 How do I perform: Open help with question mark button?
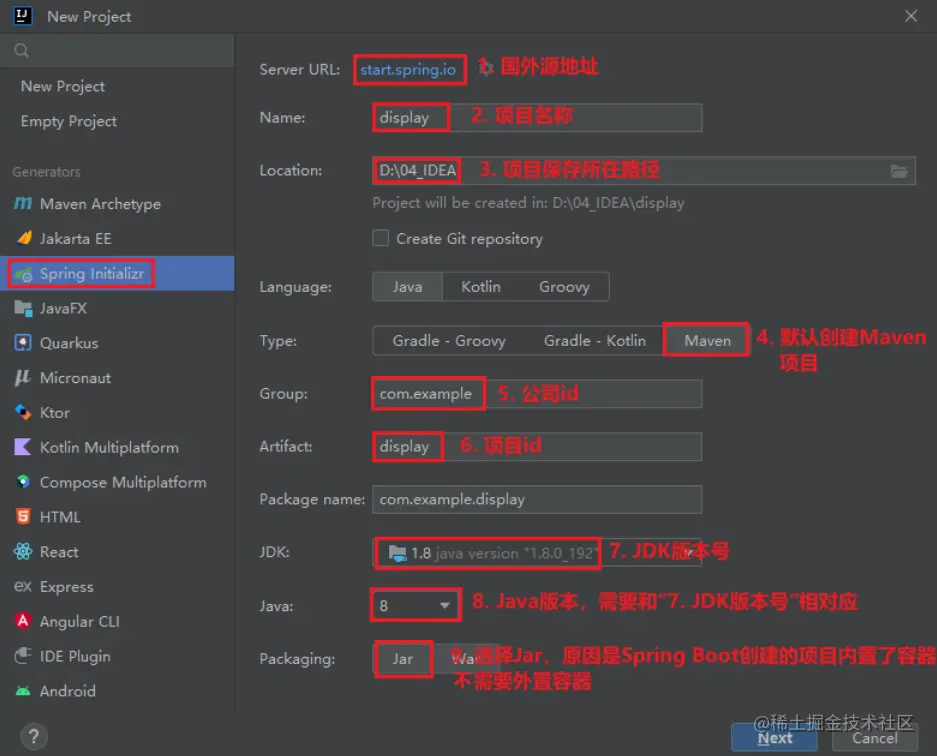pos(34,736)
